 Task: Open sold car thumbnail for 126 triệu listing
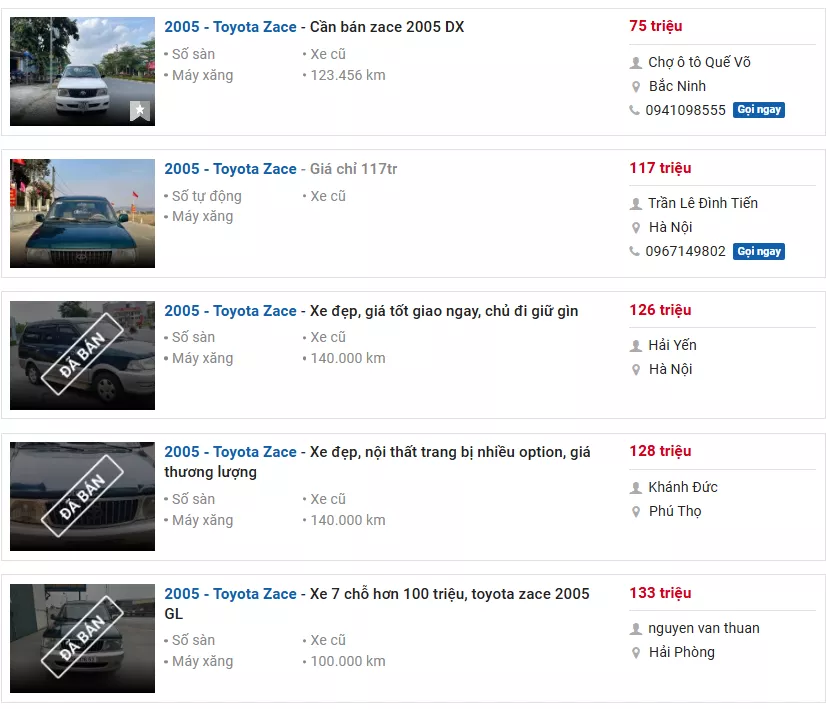82,355
